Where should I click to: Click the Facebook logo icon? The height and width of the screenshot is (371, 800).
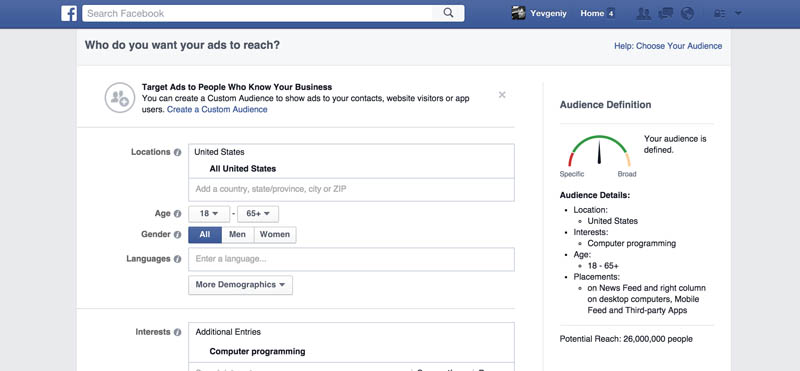pyautogui.click(x=69, y=13)
